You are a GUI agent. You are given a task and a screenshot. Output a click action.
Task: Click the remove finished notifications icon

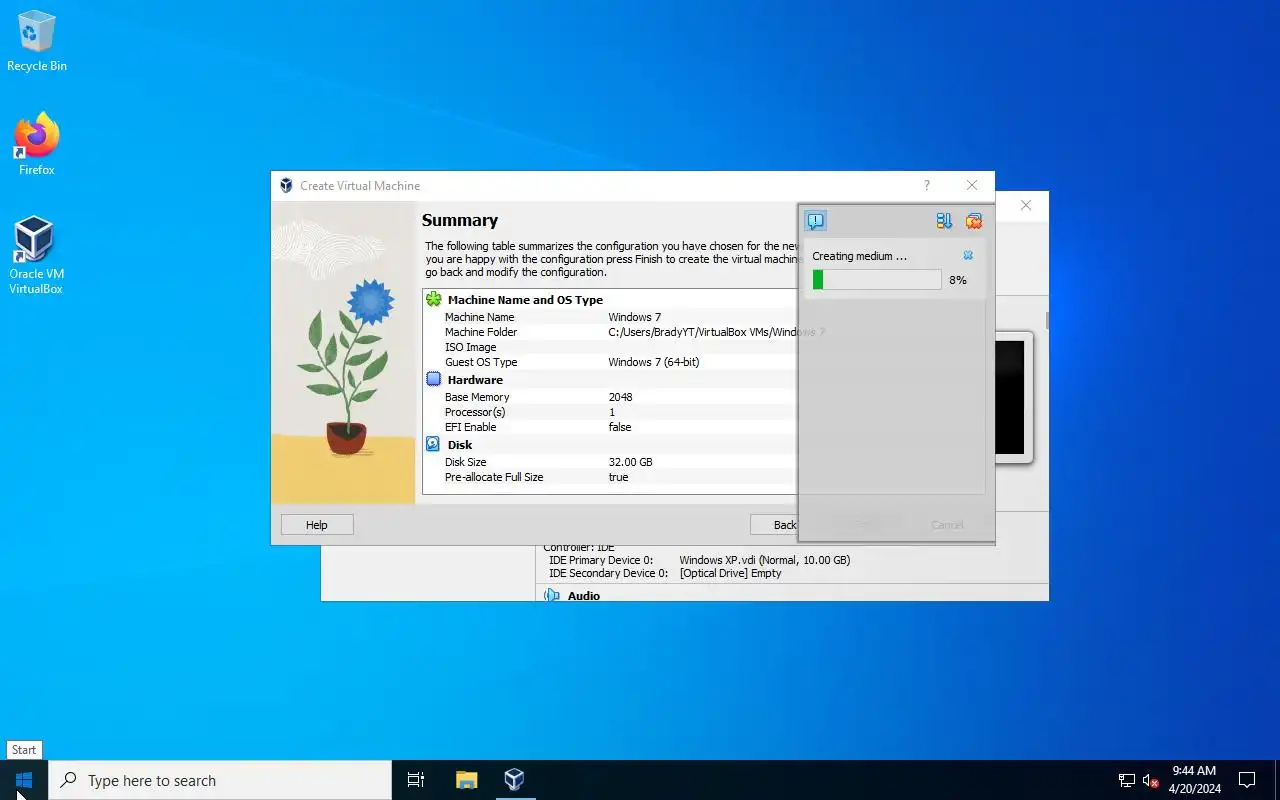pyautogui.click(x=974, y=221)
